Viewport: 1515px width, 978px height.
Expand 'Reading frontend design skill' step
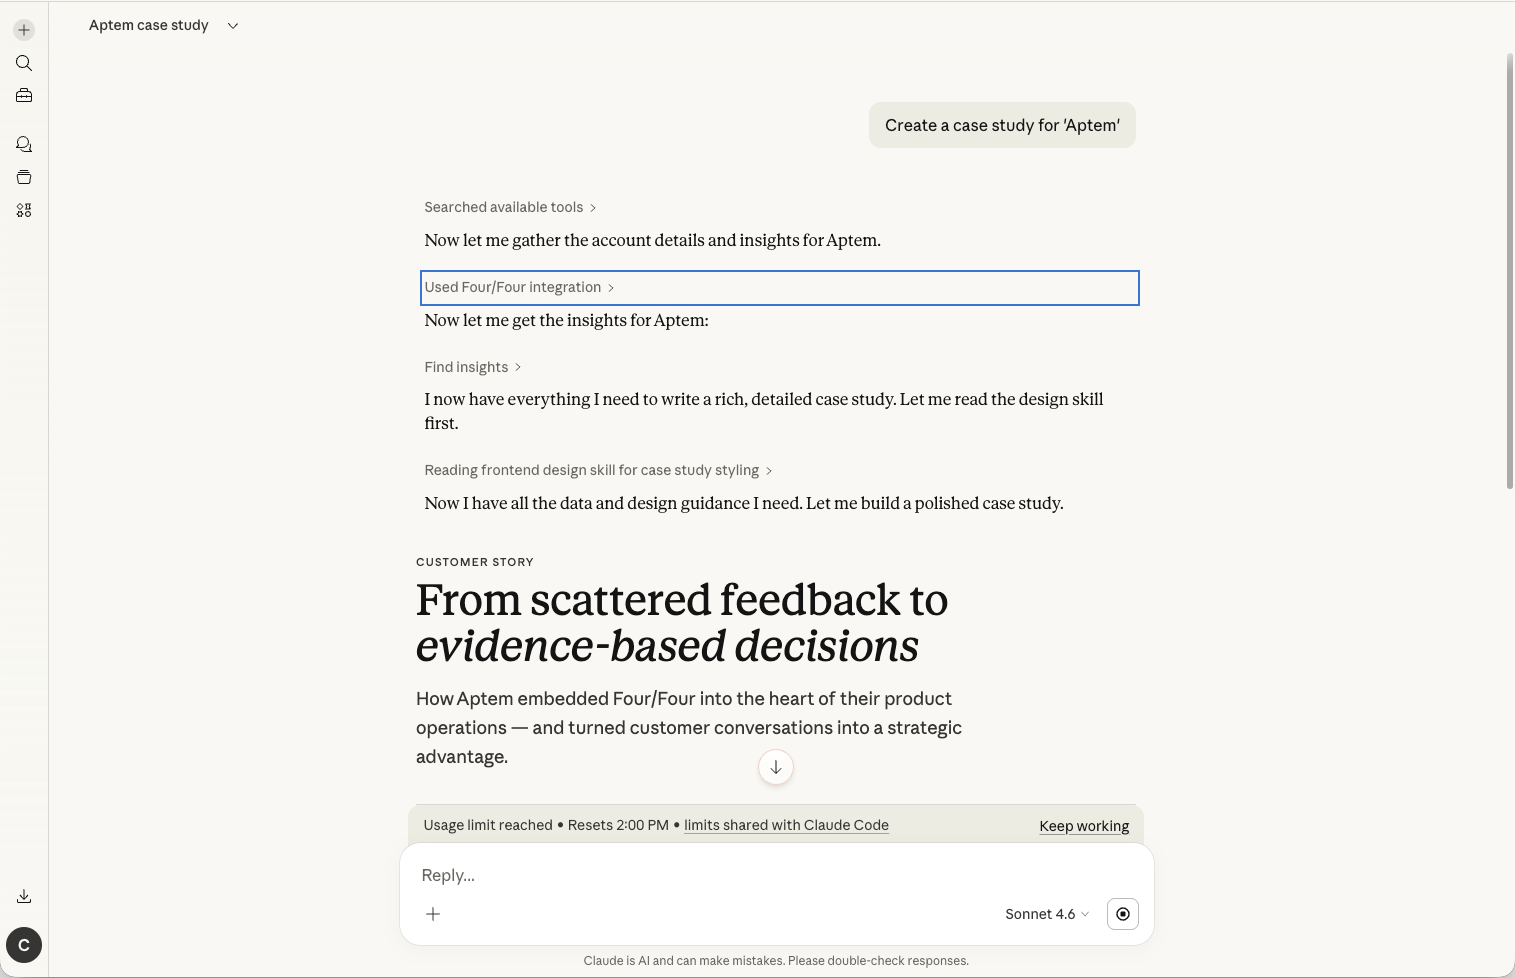tap(598, 470)
